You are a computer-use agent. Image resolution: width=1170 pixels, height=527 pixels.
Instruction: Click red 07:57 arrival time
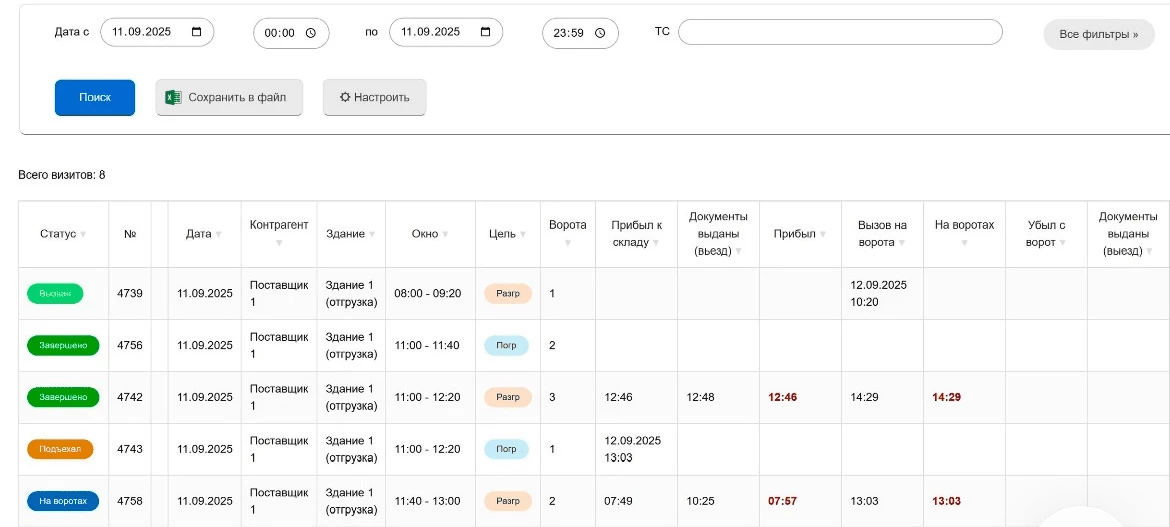[x=783, y=501]
